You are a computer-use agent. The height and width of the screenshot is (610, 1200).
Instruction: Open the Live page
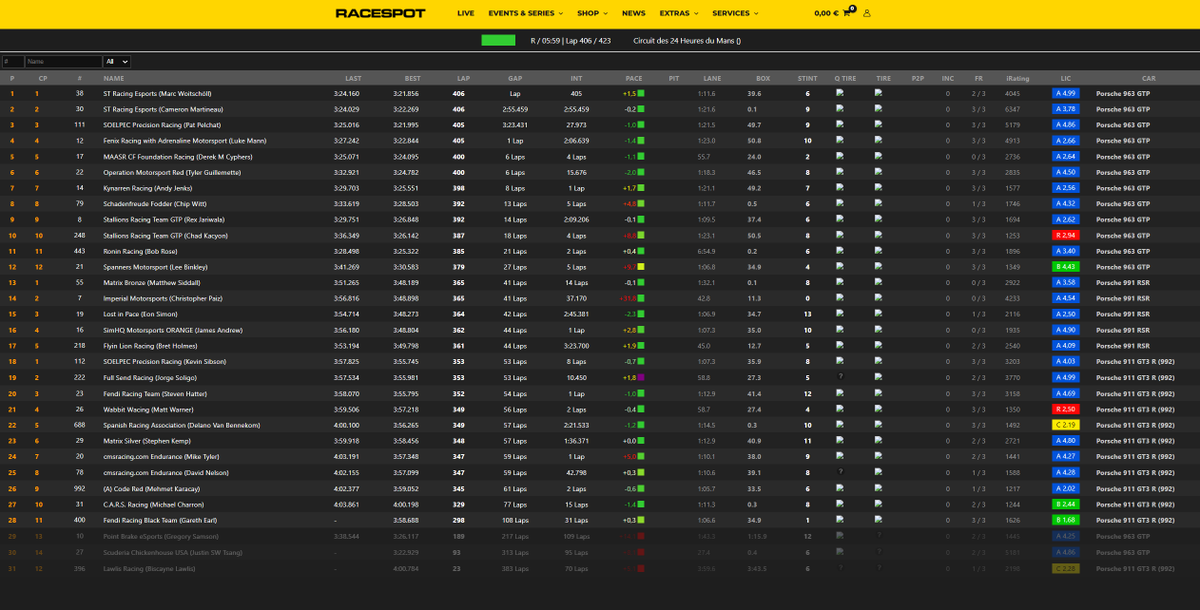pos(466,13)
